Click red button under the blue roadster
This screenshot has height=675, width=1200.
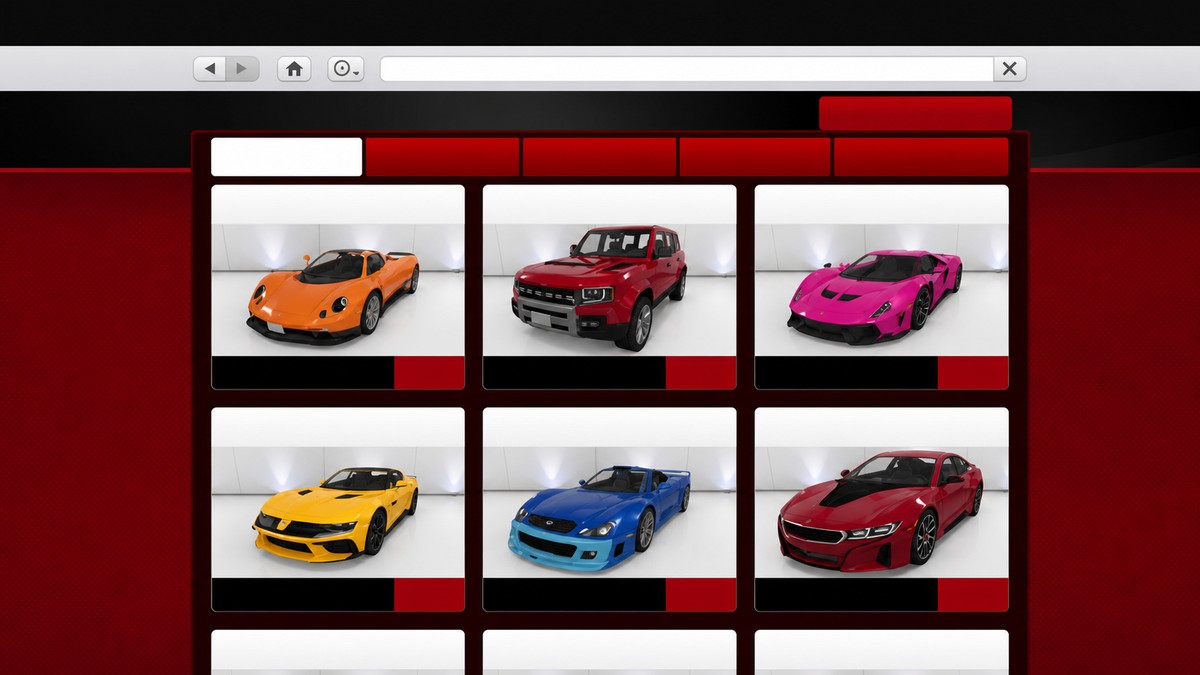point(701,594)
